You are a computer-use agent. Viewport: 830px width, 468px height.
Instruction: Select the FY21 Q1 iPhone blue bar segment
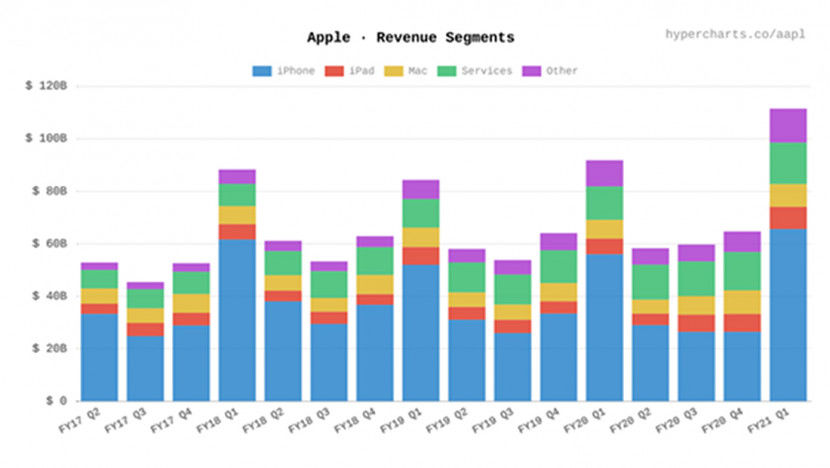(788, 315)
